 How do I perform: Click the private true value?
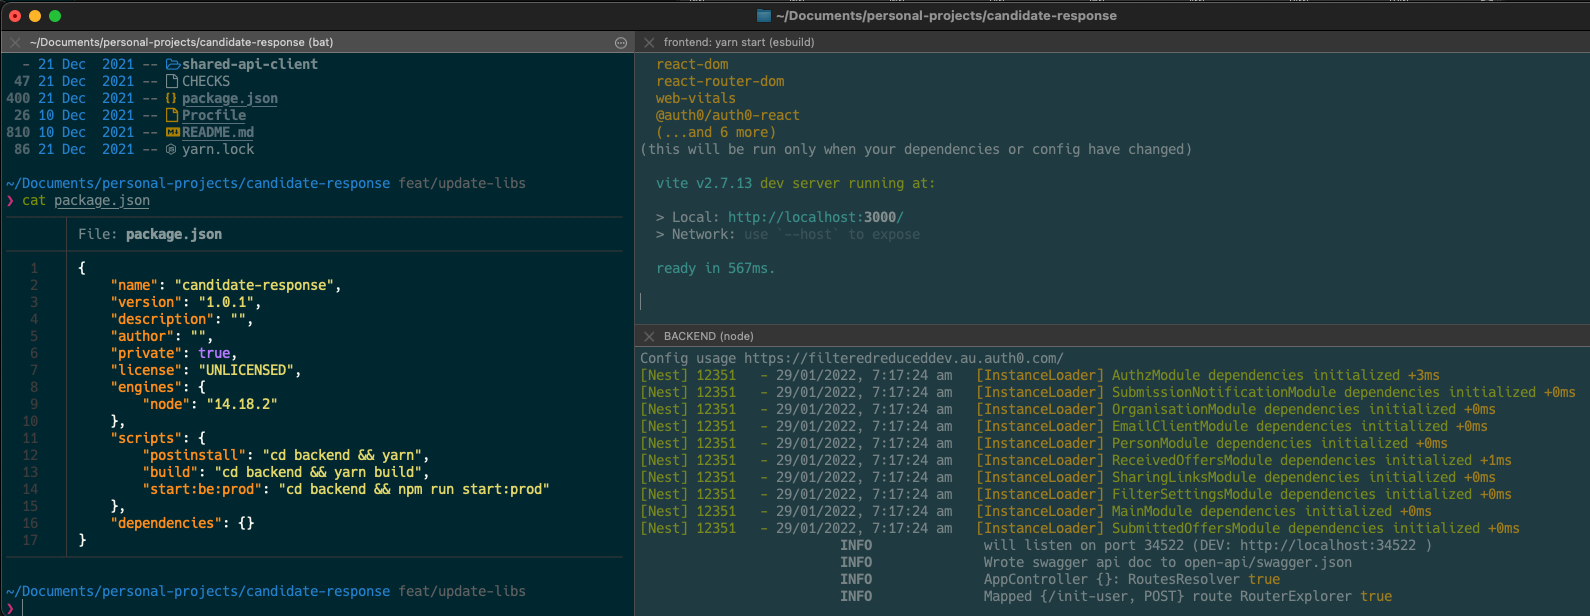[x=214, y=353]
